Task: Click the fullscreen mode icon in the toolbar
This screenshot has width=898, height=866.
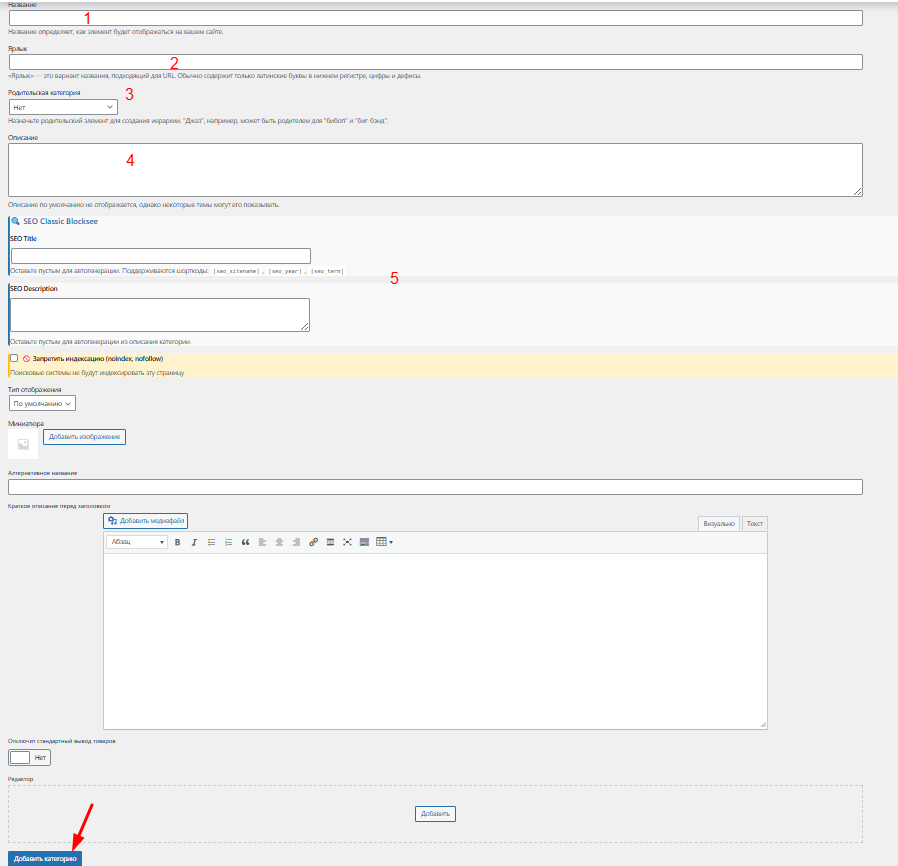Action: tap(347, 542)
